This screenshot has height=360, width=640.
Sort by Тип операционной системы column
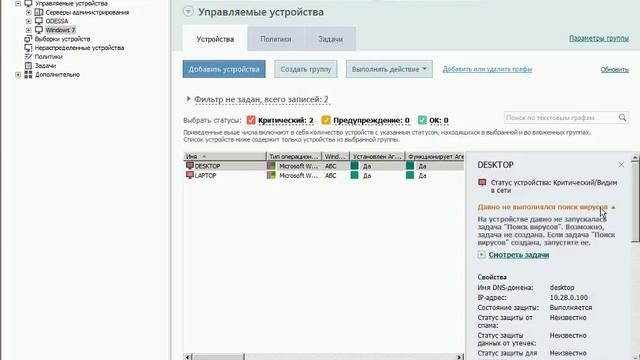click(294, 156)
